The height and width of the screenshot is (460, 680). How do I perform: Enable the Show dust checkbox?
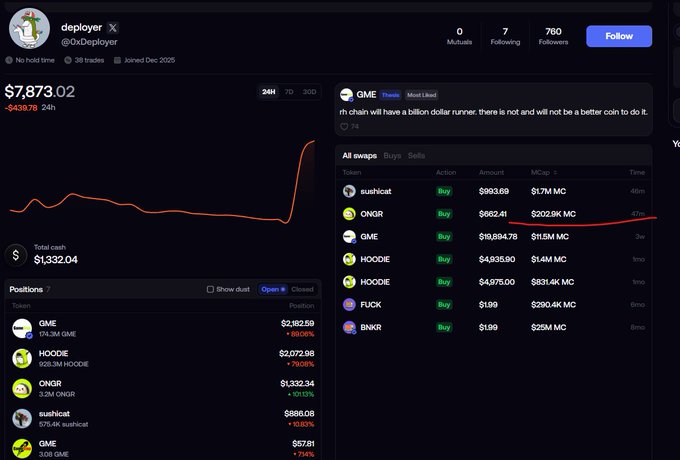210,289
